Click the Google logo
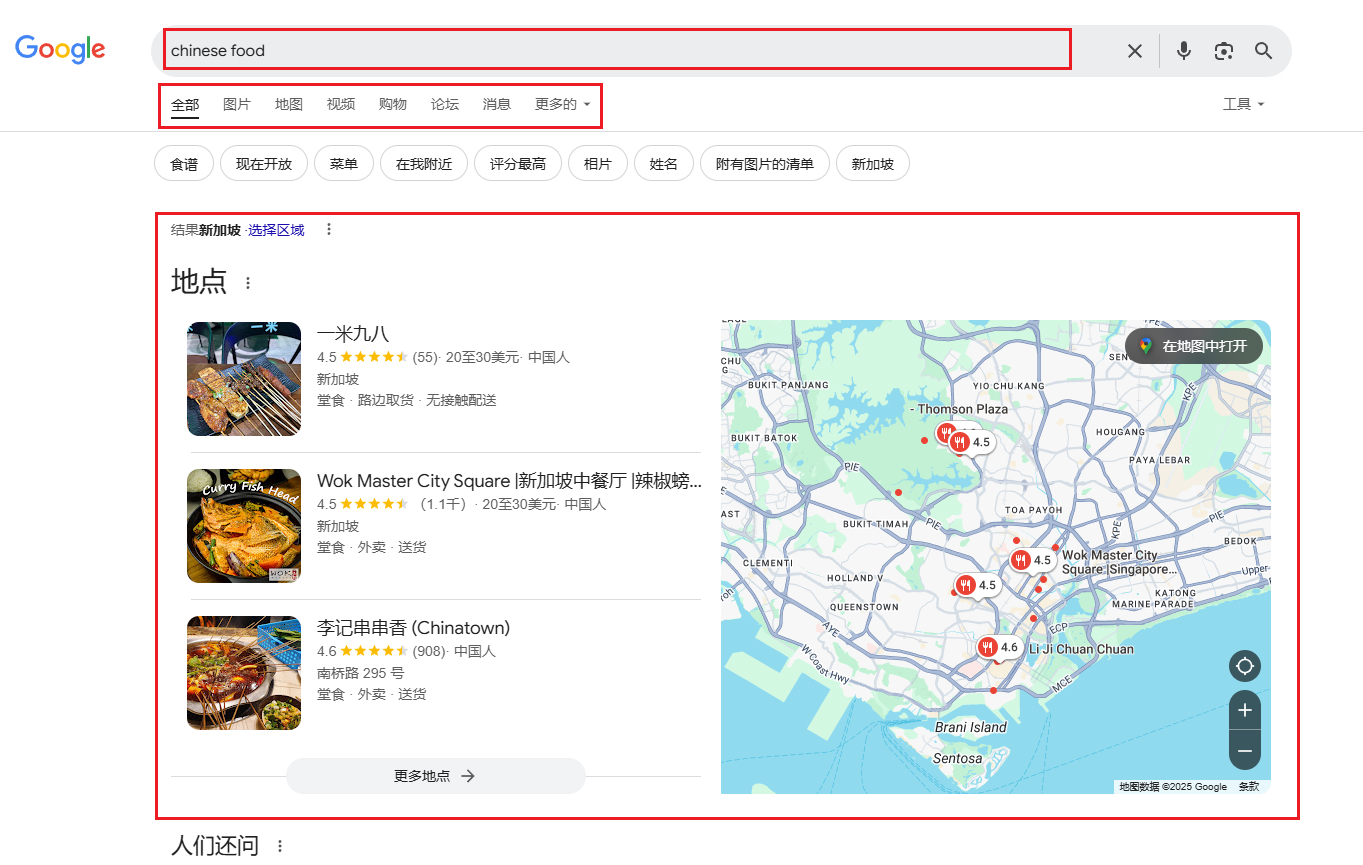The width and height of the screenshot is (1363, 865). click(60, 48)
